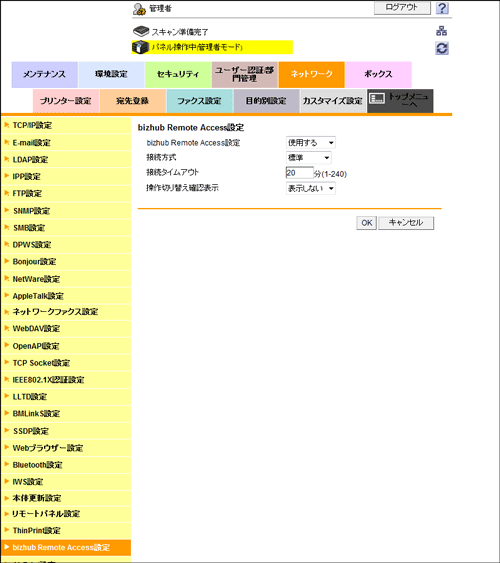Open E-mail settings in sidebar
Screen dimensions: 500x563
pos(66,143)
